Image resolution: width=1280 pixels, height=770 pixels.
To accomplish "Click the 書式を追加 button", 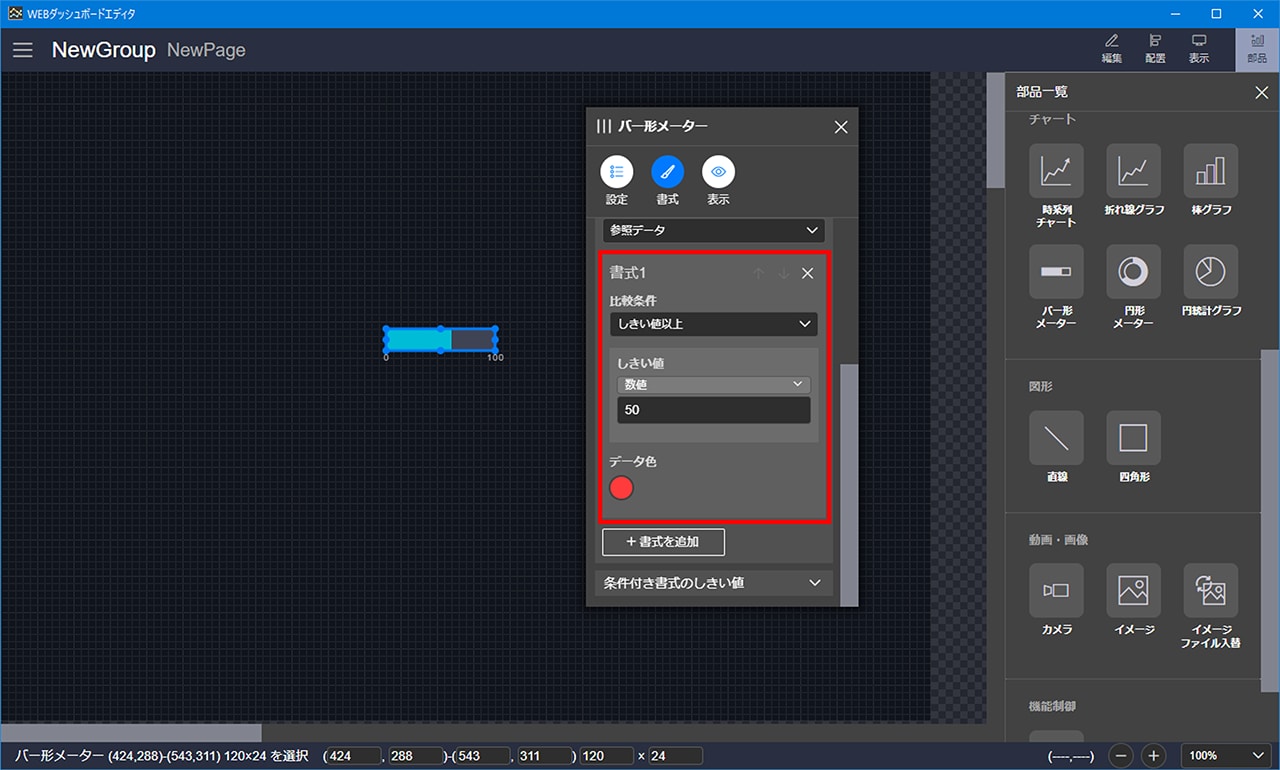I will coord(663,542).
